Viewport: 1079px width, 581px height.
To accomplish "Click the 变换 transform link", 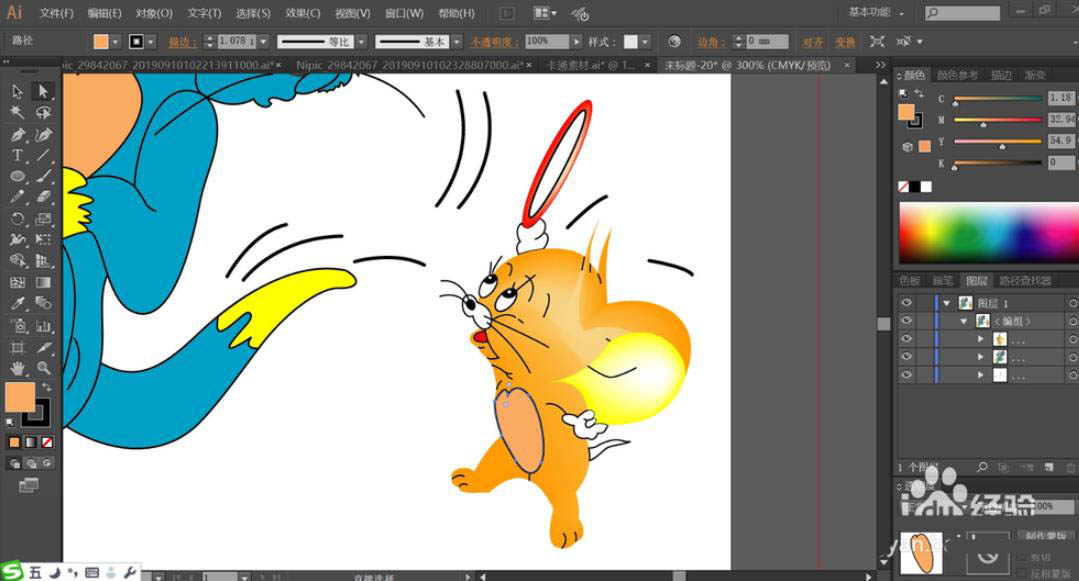I will click(845, 42).
